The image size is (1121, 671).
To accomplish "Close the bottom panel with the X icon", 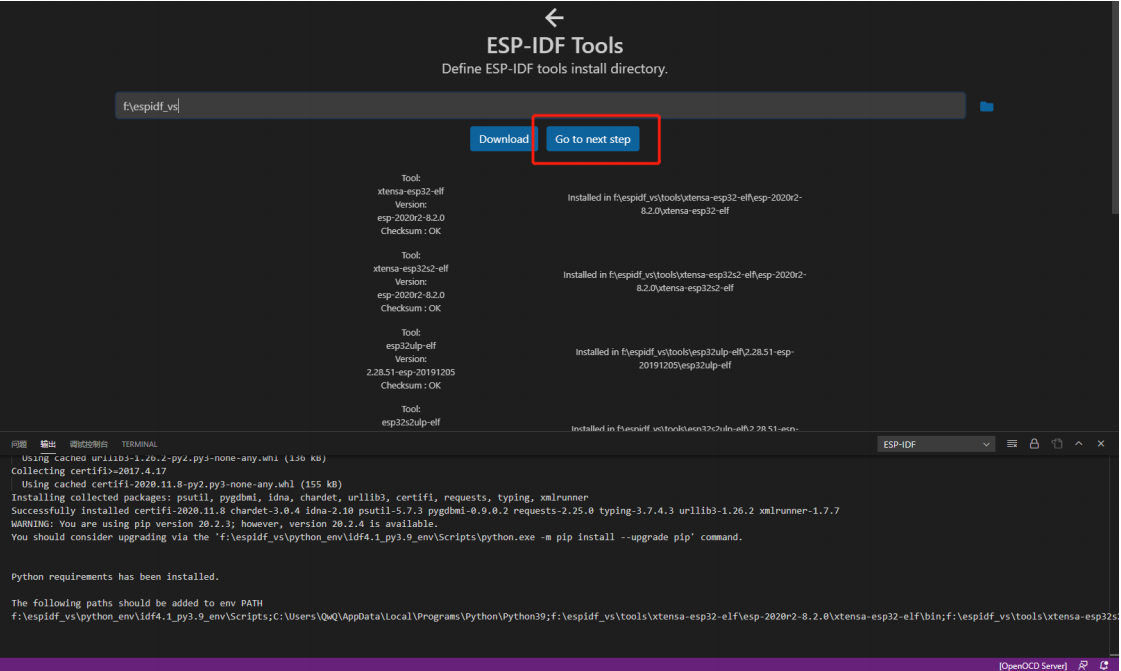I will [1101, 444].
